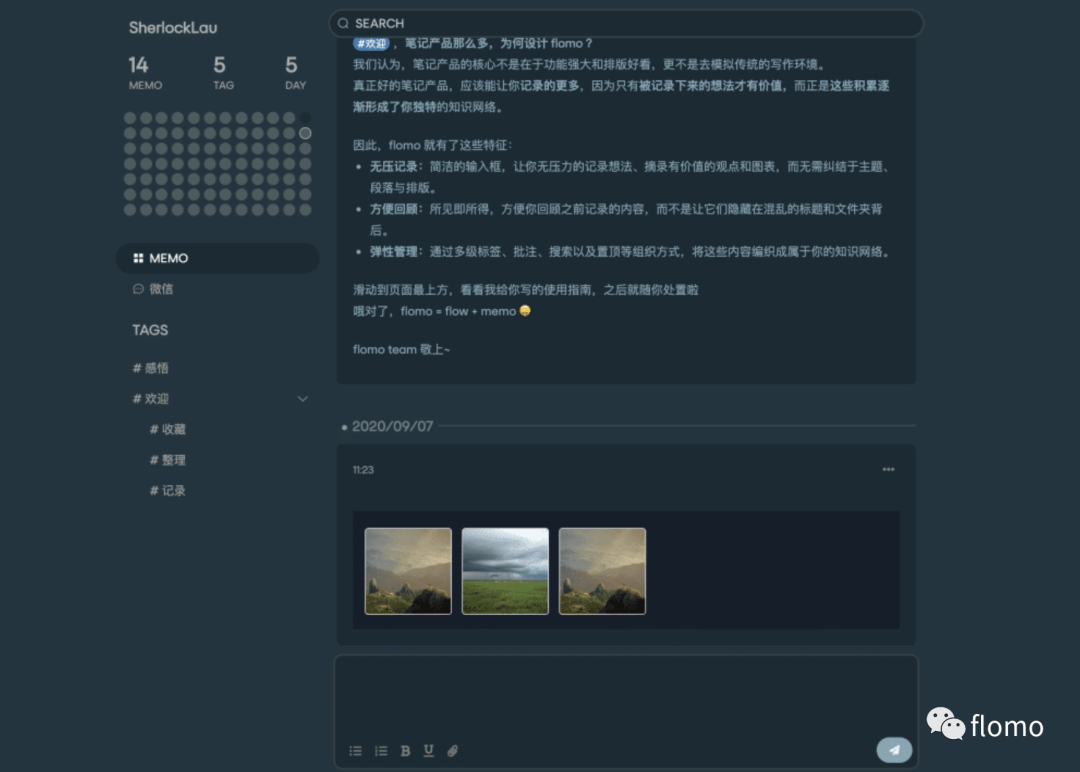The image size is (1080, 772).
Task: Click the 11:23 timestamp on the memo
Action: (x=363, y=470)
